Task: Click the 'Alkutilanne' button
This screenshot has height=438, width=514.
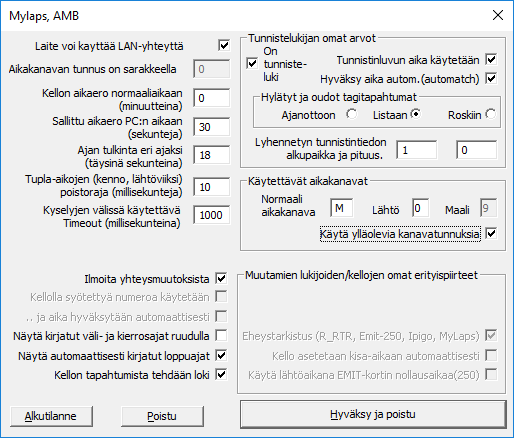Action: pos(51,416)
